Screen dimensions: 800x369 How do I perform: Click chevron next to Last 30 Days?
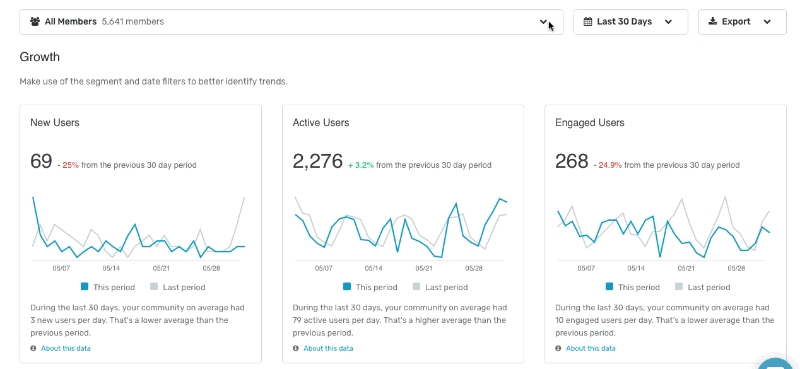pyautogui.click(x=668, y=22)
